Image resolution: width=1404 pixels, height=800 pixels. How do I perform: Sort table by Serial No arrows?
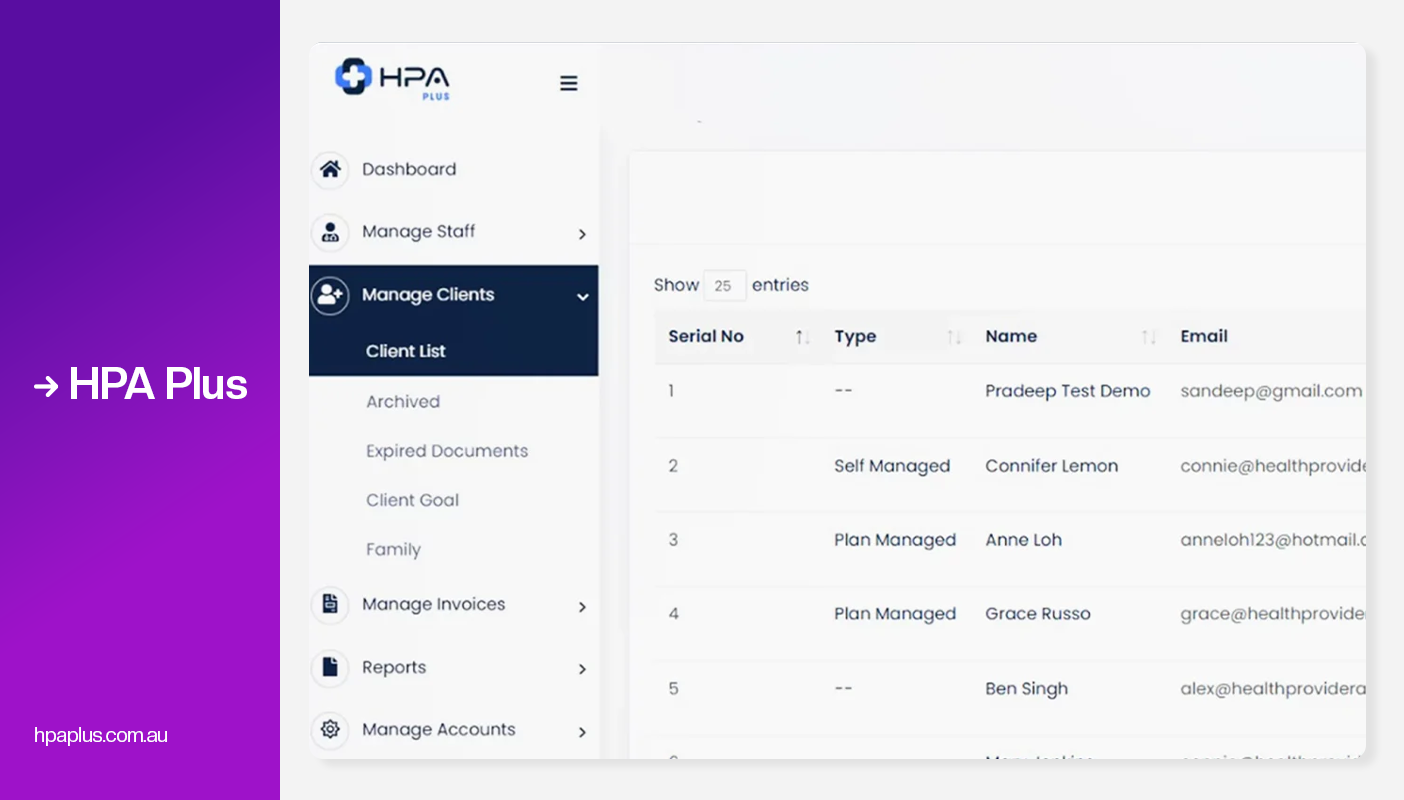pyautogui.click(x=802, y=337)
